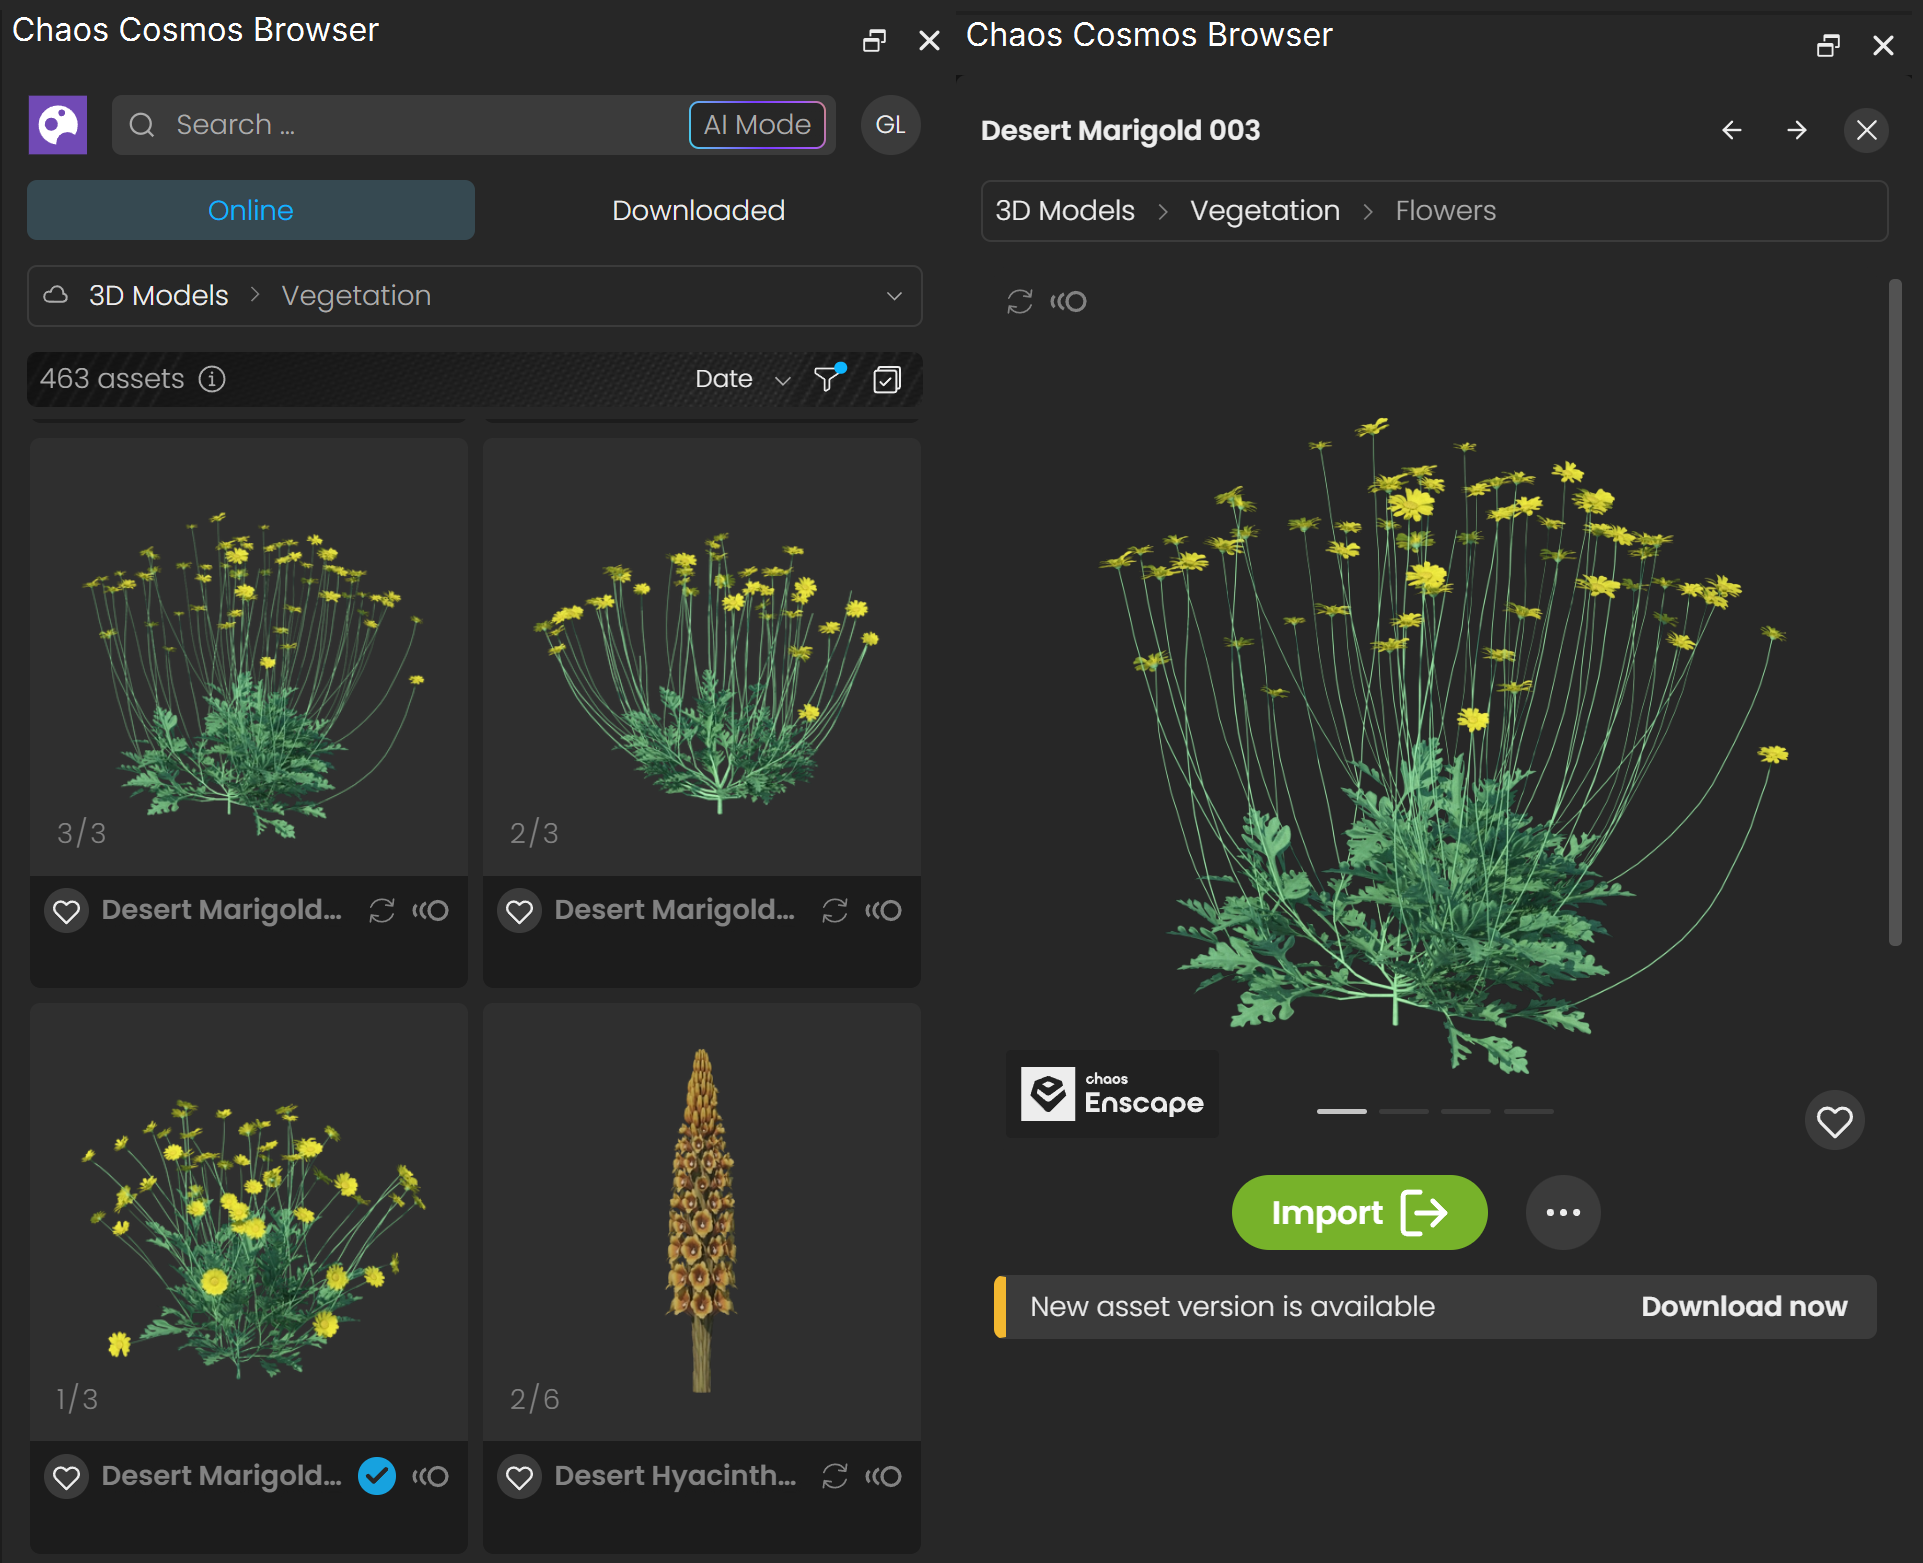Favorite the 1/3 Desert Marigold asset

click(67, 1477)
